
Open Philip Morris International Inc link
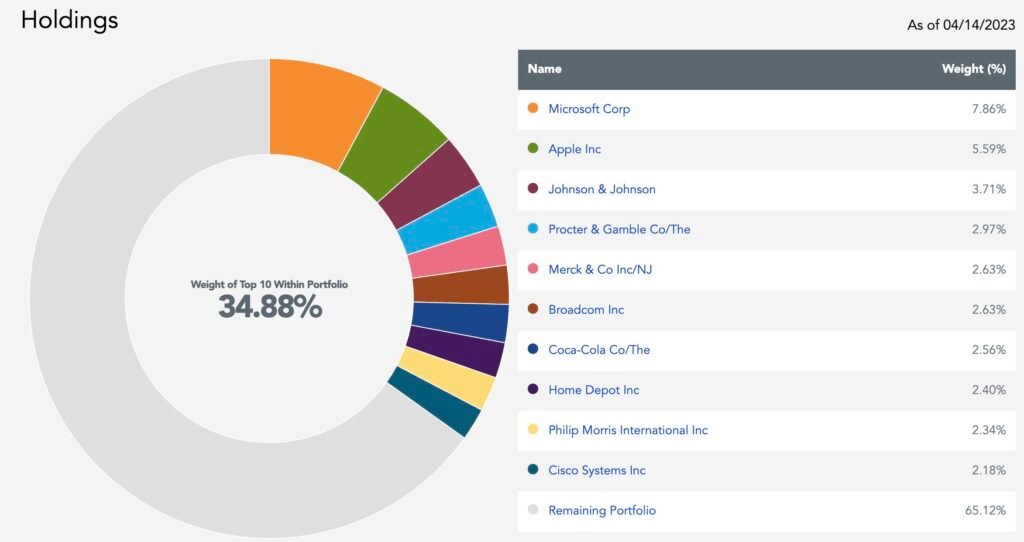627,430
